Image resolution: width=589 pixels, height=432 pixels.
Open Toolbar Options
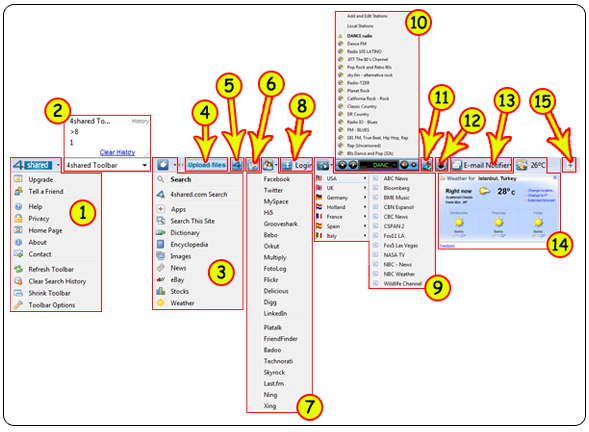click(x=51, y=305)
